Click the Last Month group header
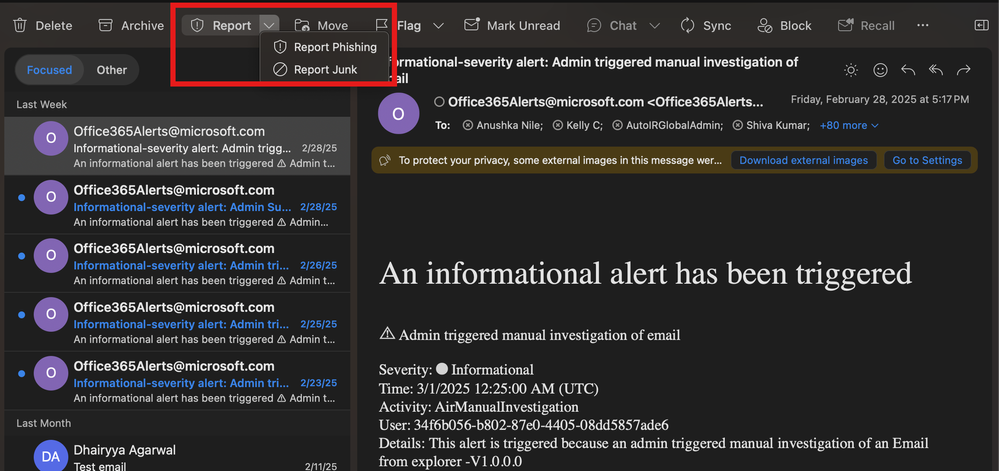999x471 pixels. click(44, 423)
